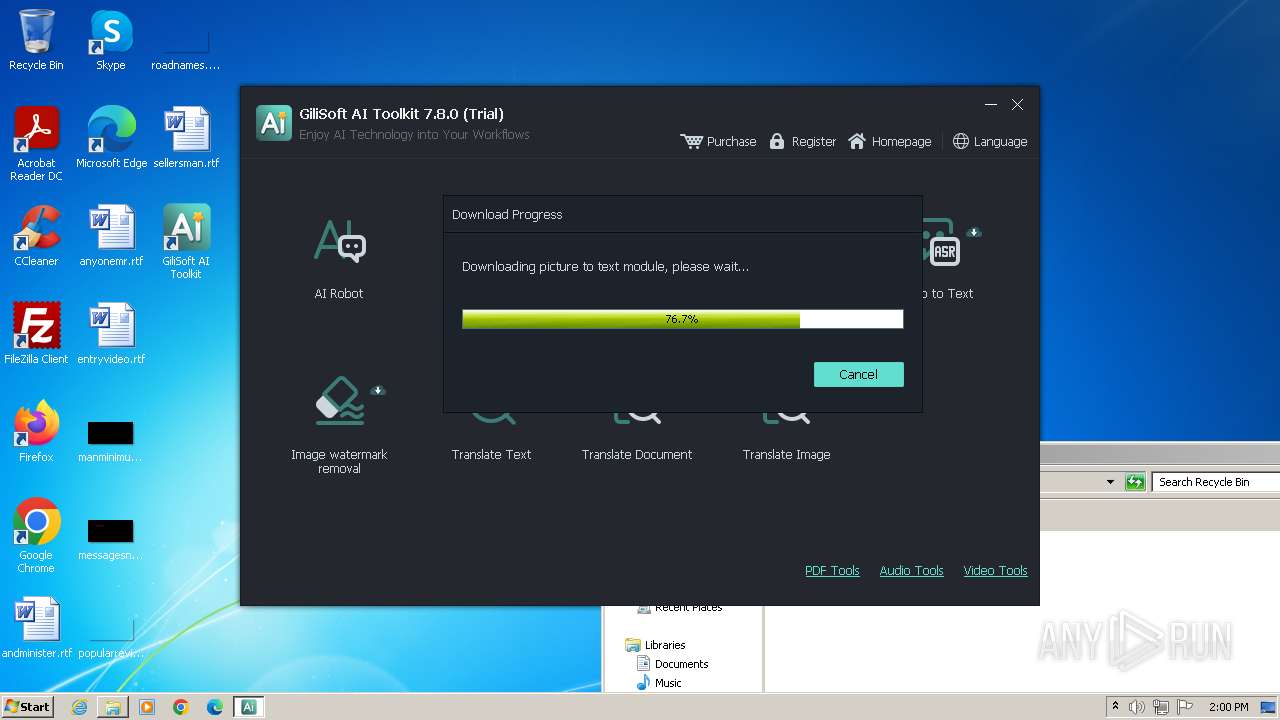Screen dimensions: 1280x720
Task: Open Windows Explorer from taskbar
Action: [x=113, y=707]
